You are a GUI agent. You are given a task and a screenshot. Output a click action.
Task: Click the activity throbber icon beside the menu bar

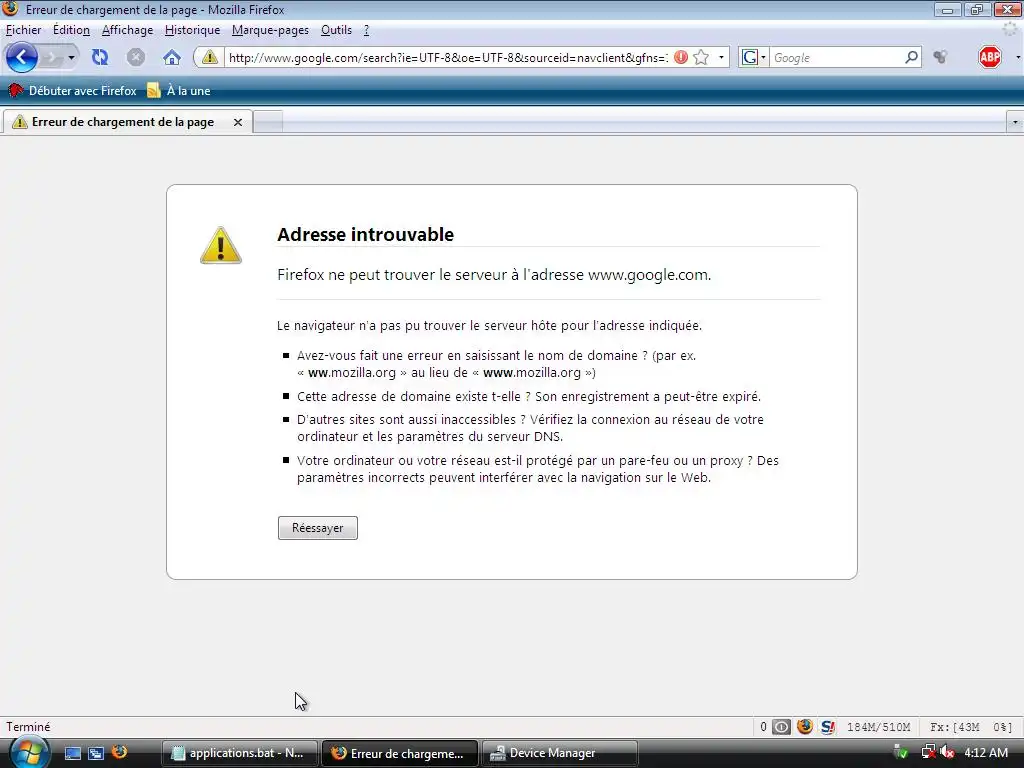click(1010, 29)
